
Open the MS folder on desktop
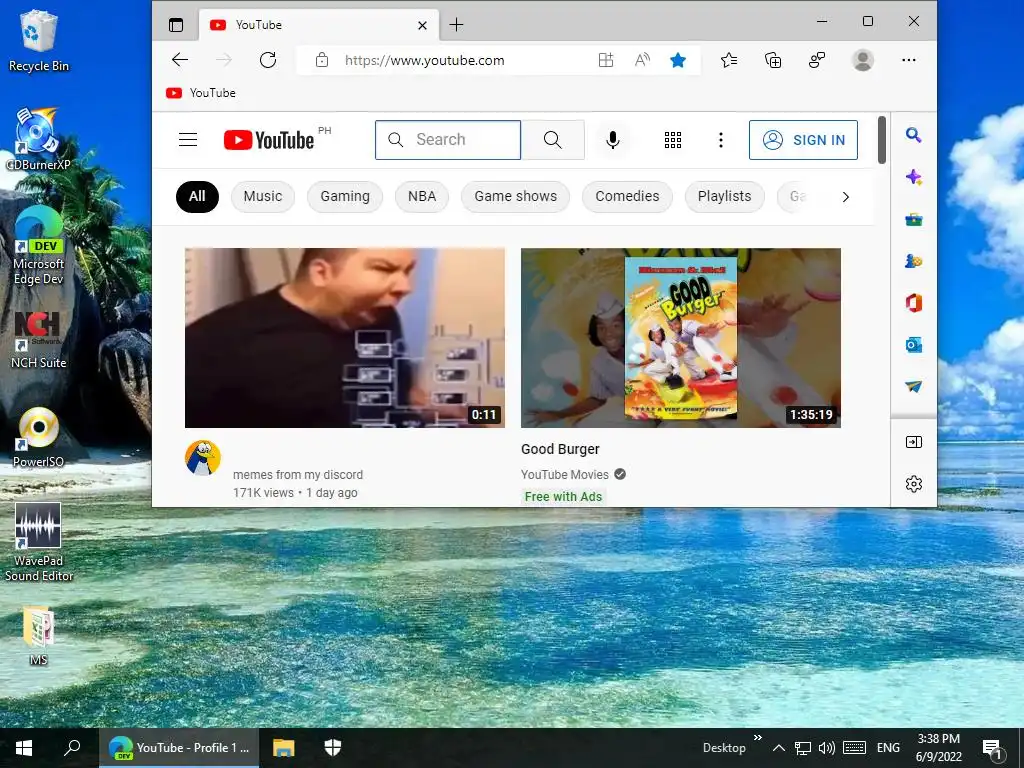(39, 635)
